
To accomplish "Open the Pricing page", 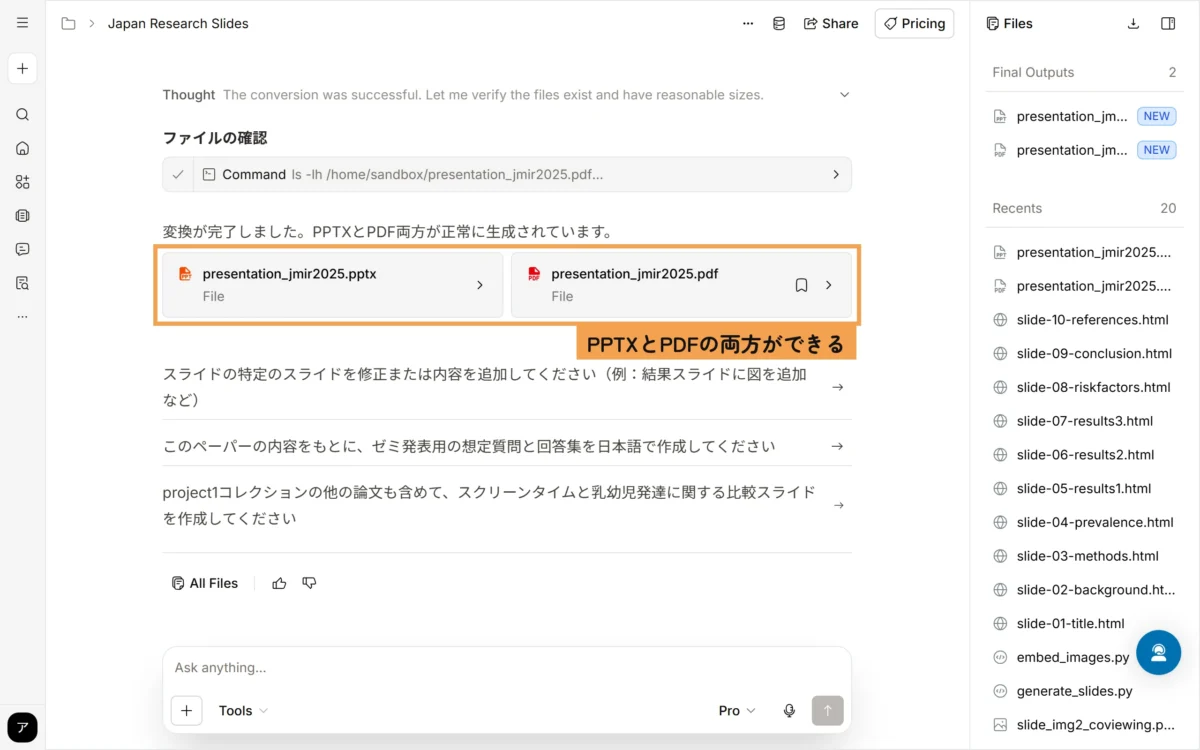I will click(914, 23).
